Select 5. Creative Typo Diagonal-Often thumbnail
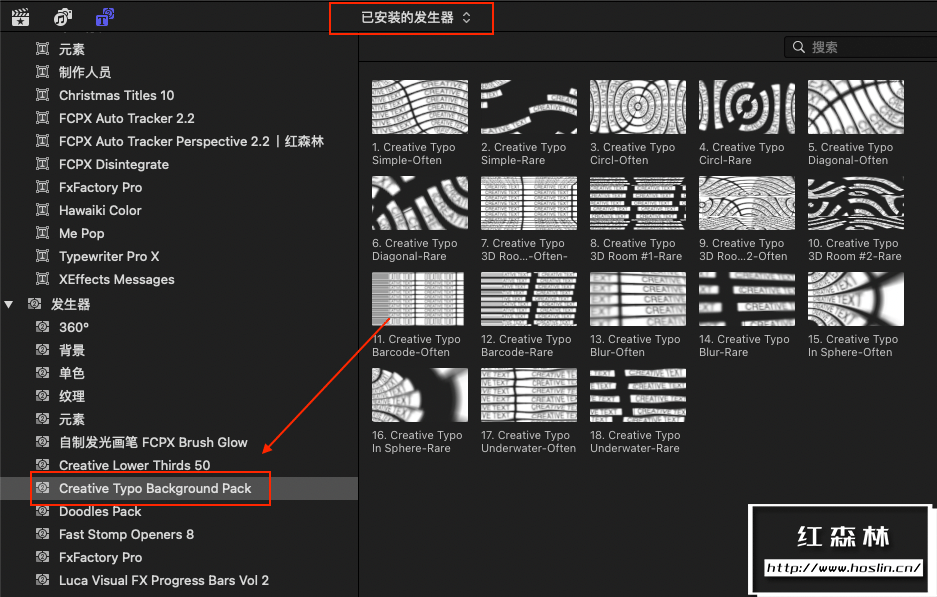This screenshot has width=937, height=597. 856,107
